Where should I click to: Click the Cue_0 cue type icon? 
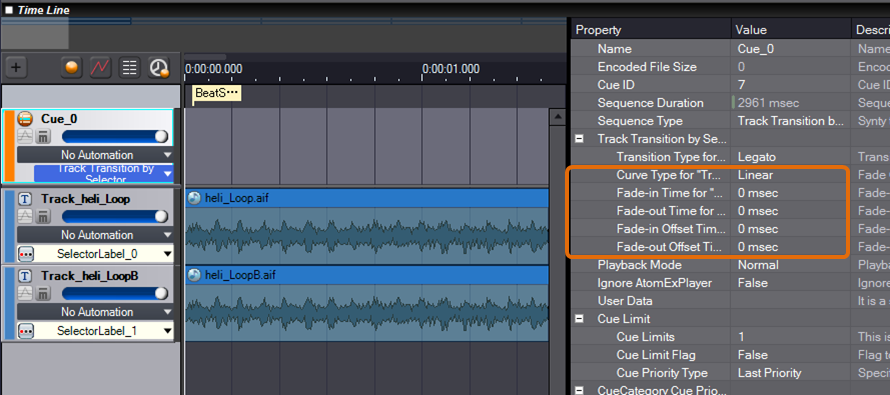[x=26, y=119]
